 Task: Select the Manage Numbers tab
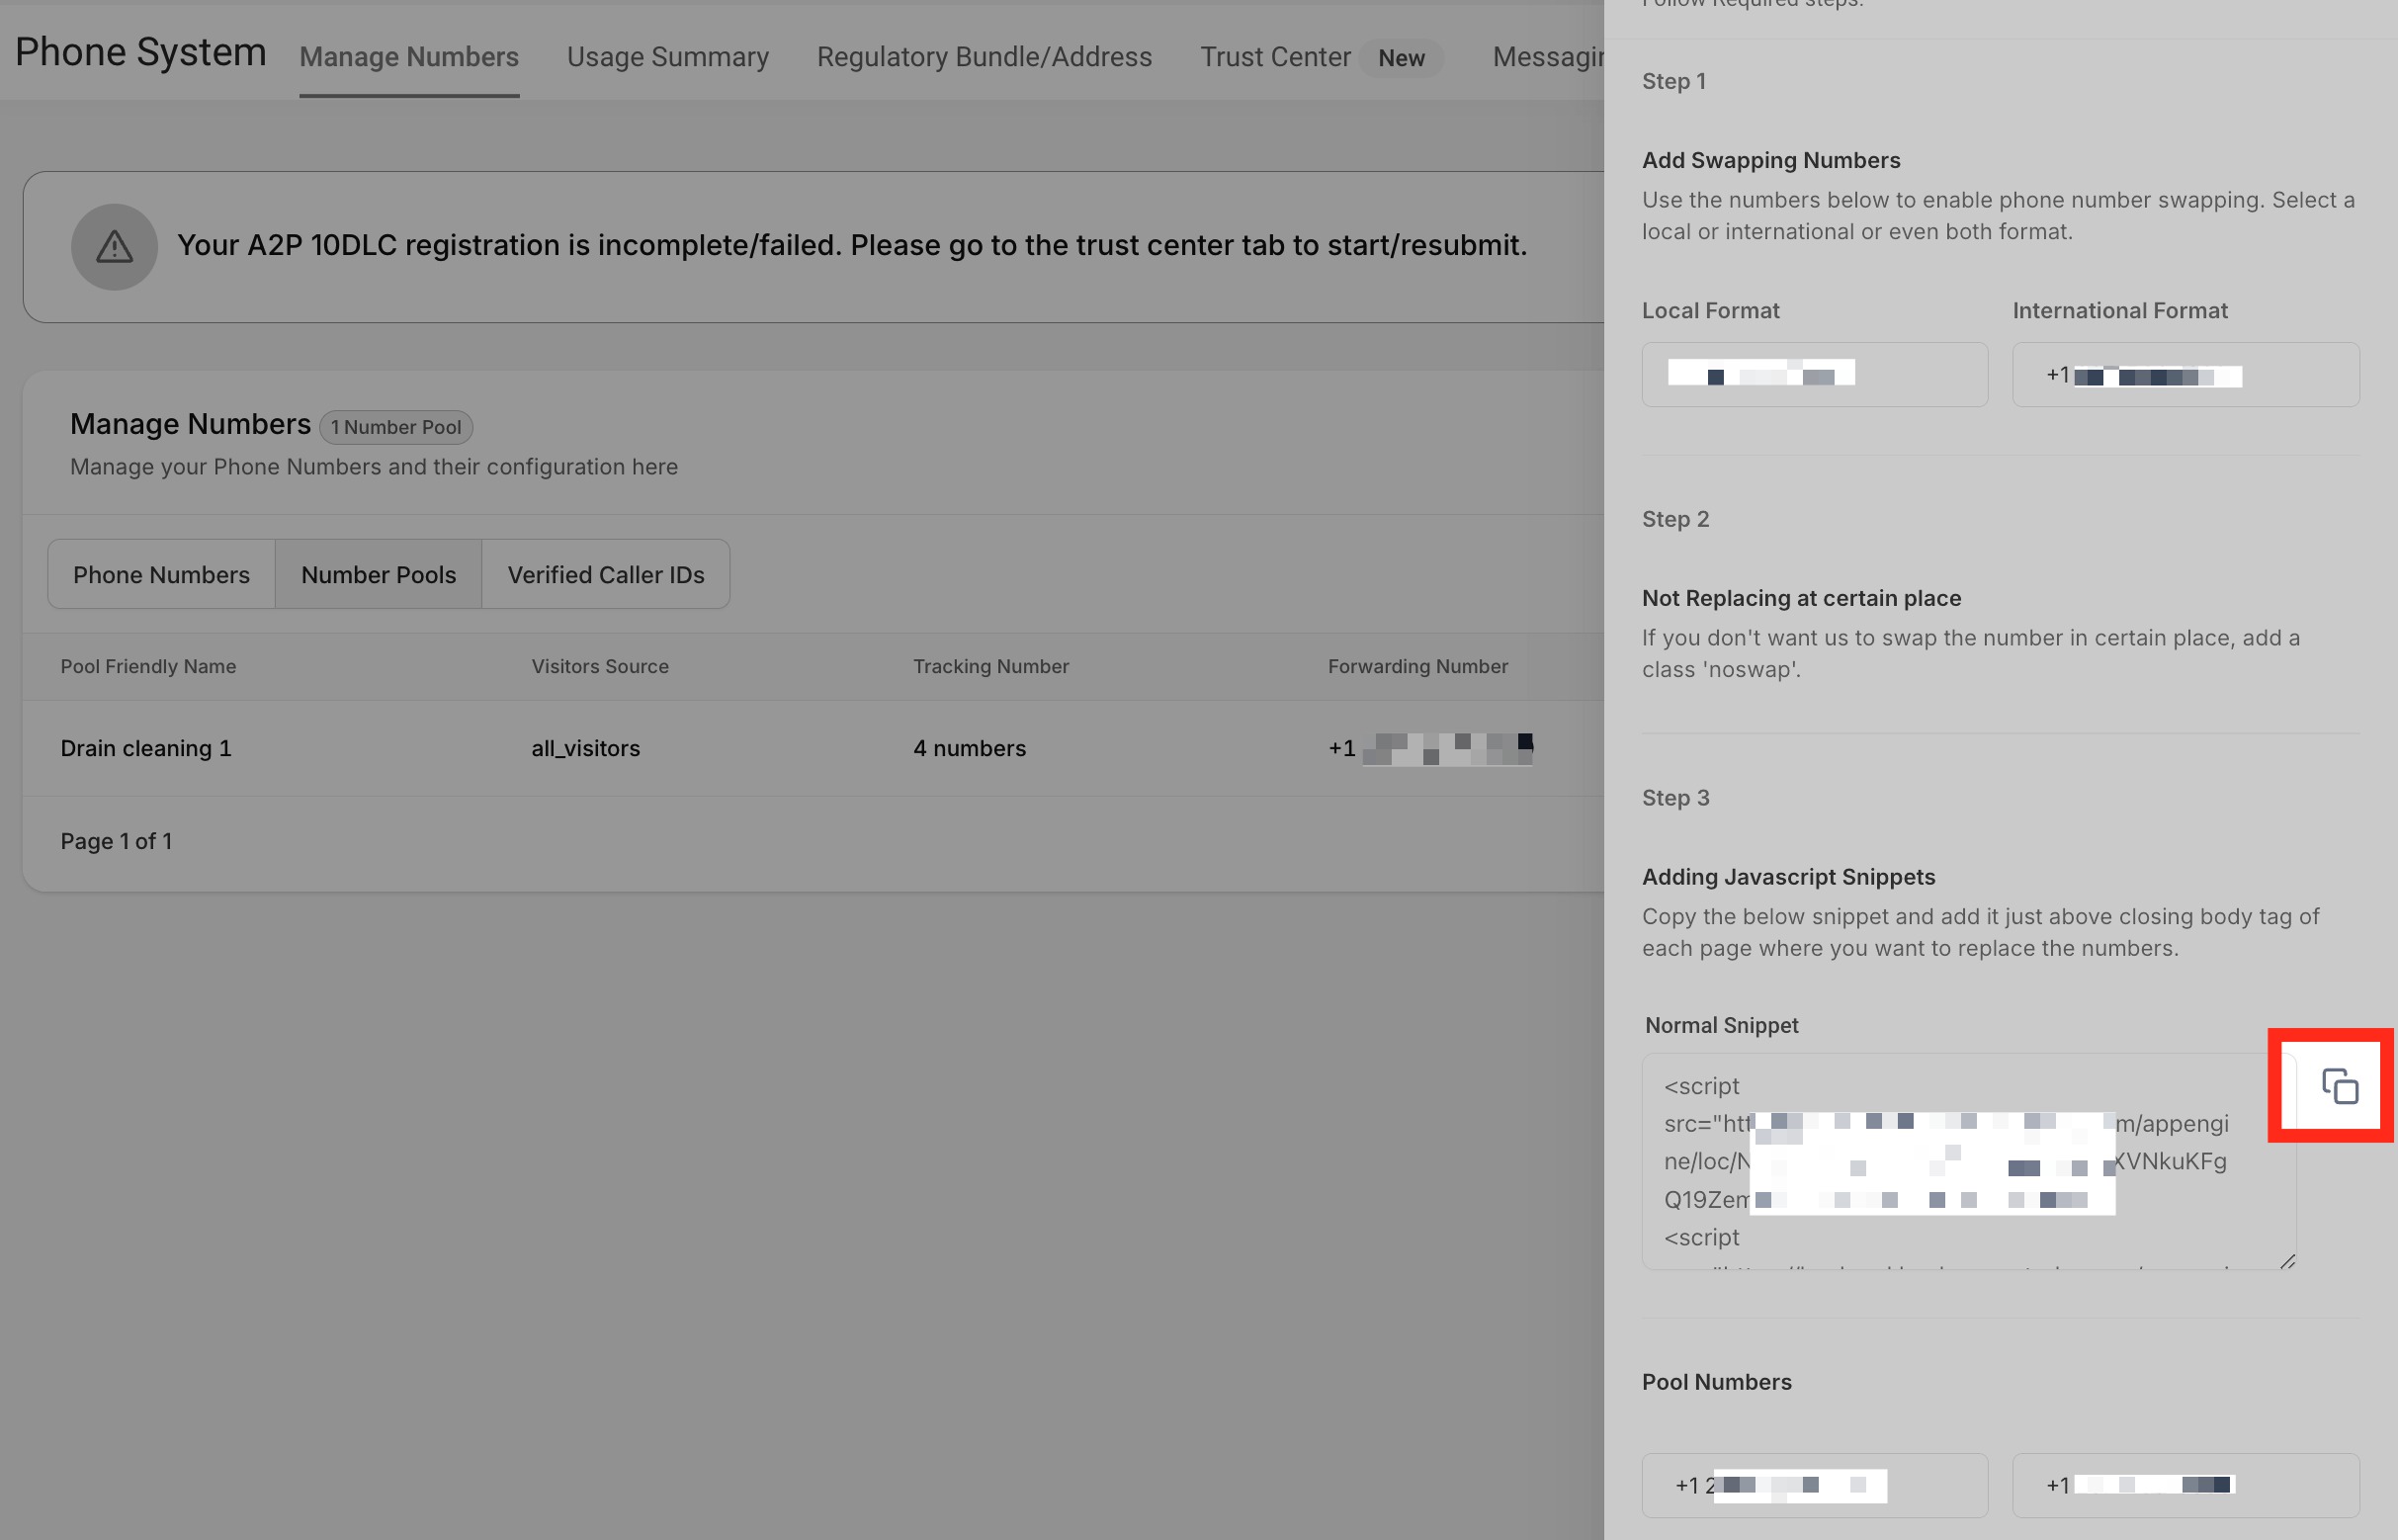pyautogui.click(x=408, y=57)
